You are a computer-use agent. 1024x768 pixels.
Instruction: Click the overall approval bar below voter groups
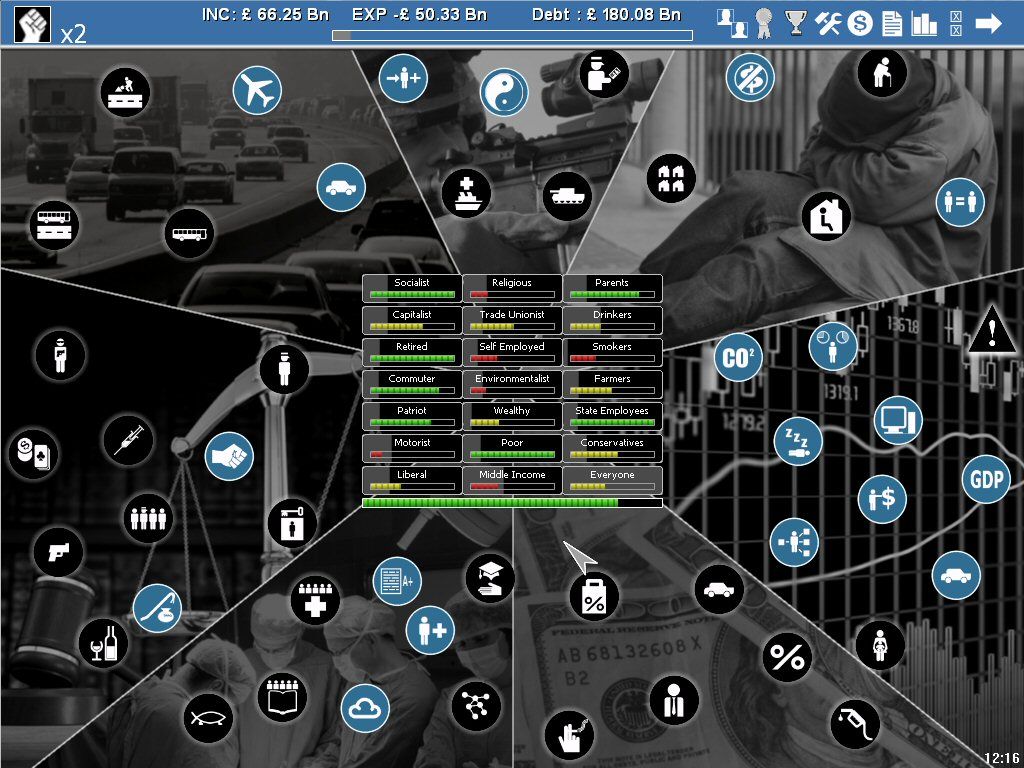coord(512,503)
